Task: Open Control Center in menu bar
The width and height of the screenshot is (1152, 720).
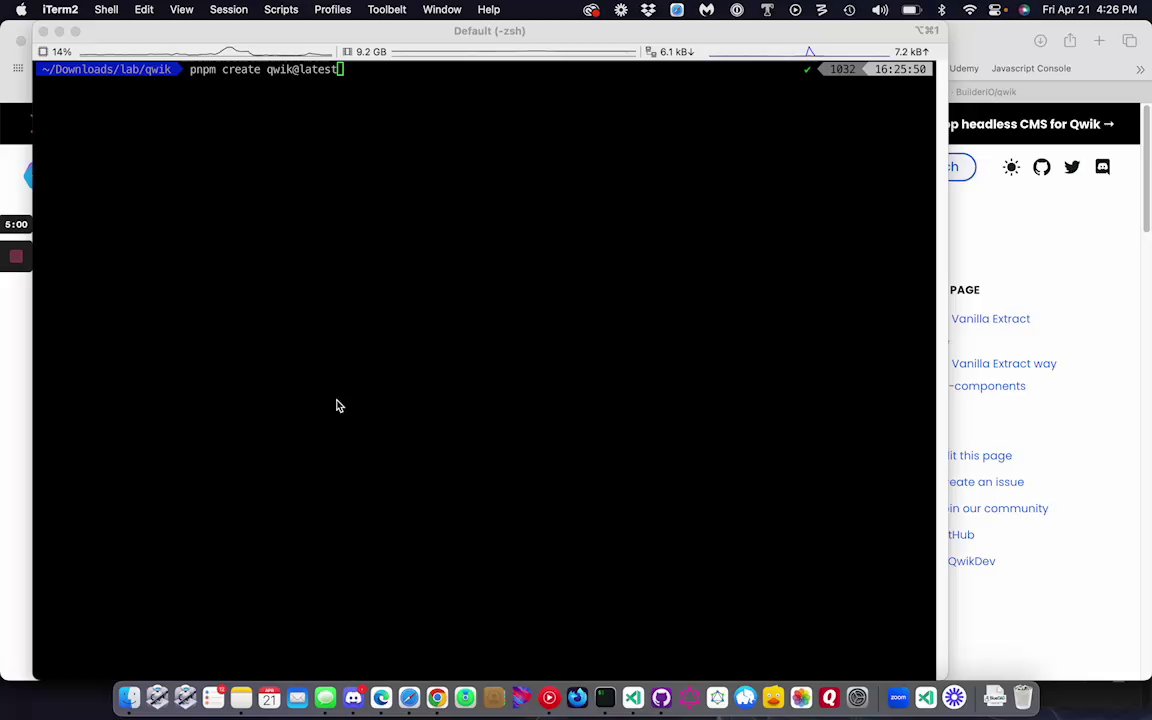Action: pos(996,10)
